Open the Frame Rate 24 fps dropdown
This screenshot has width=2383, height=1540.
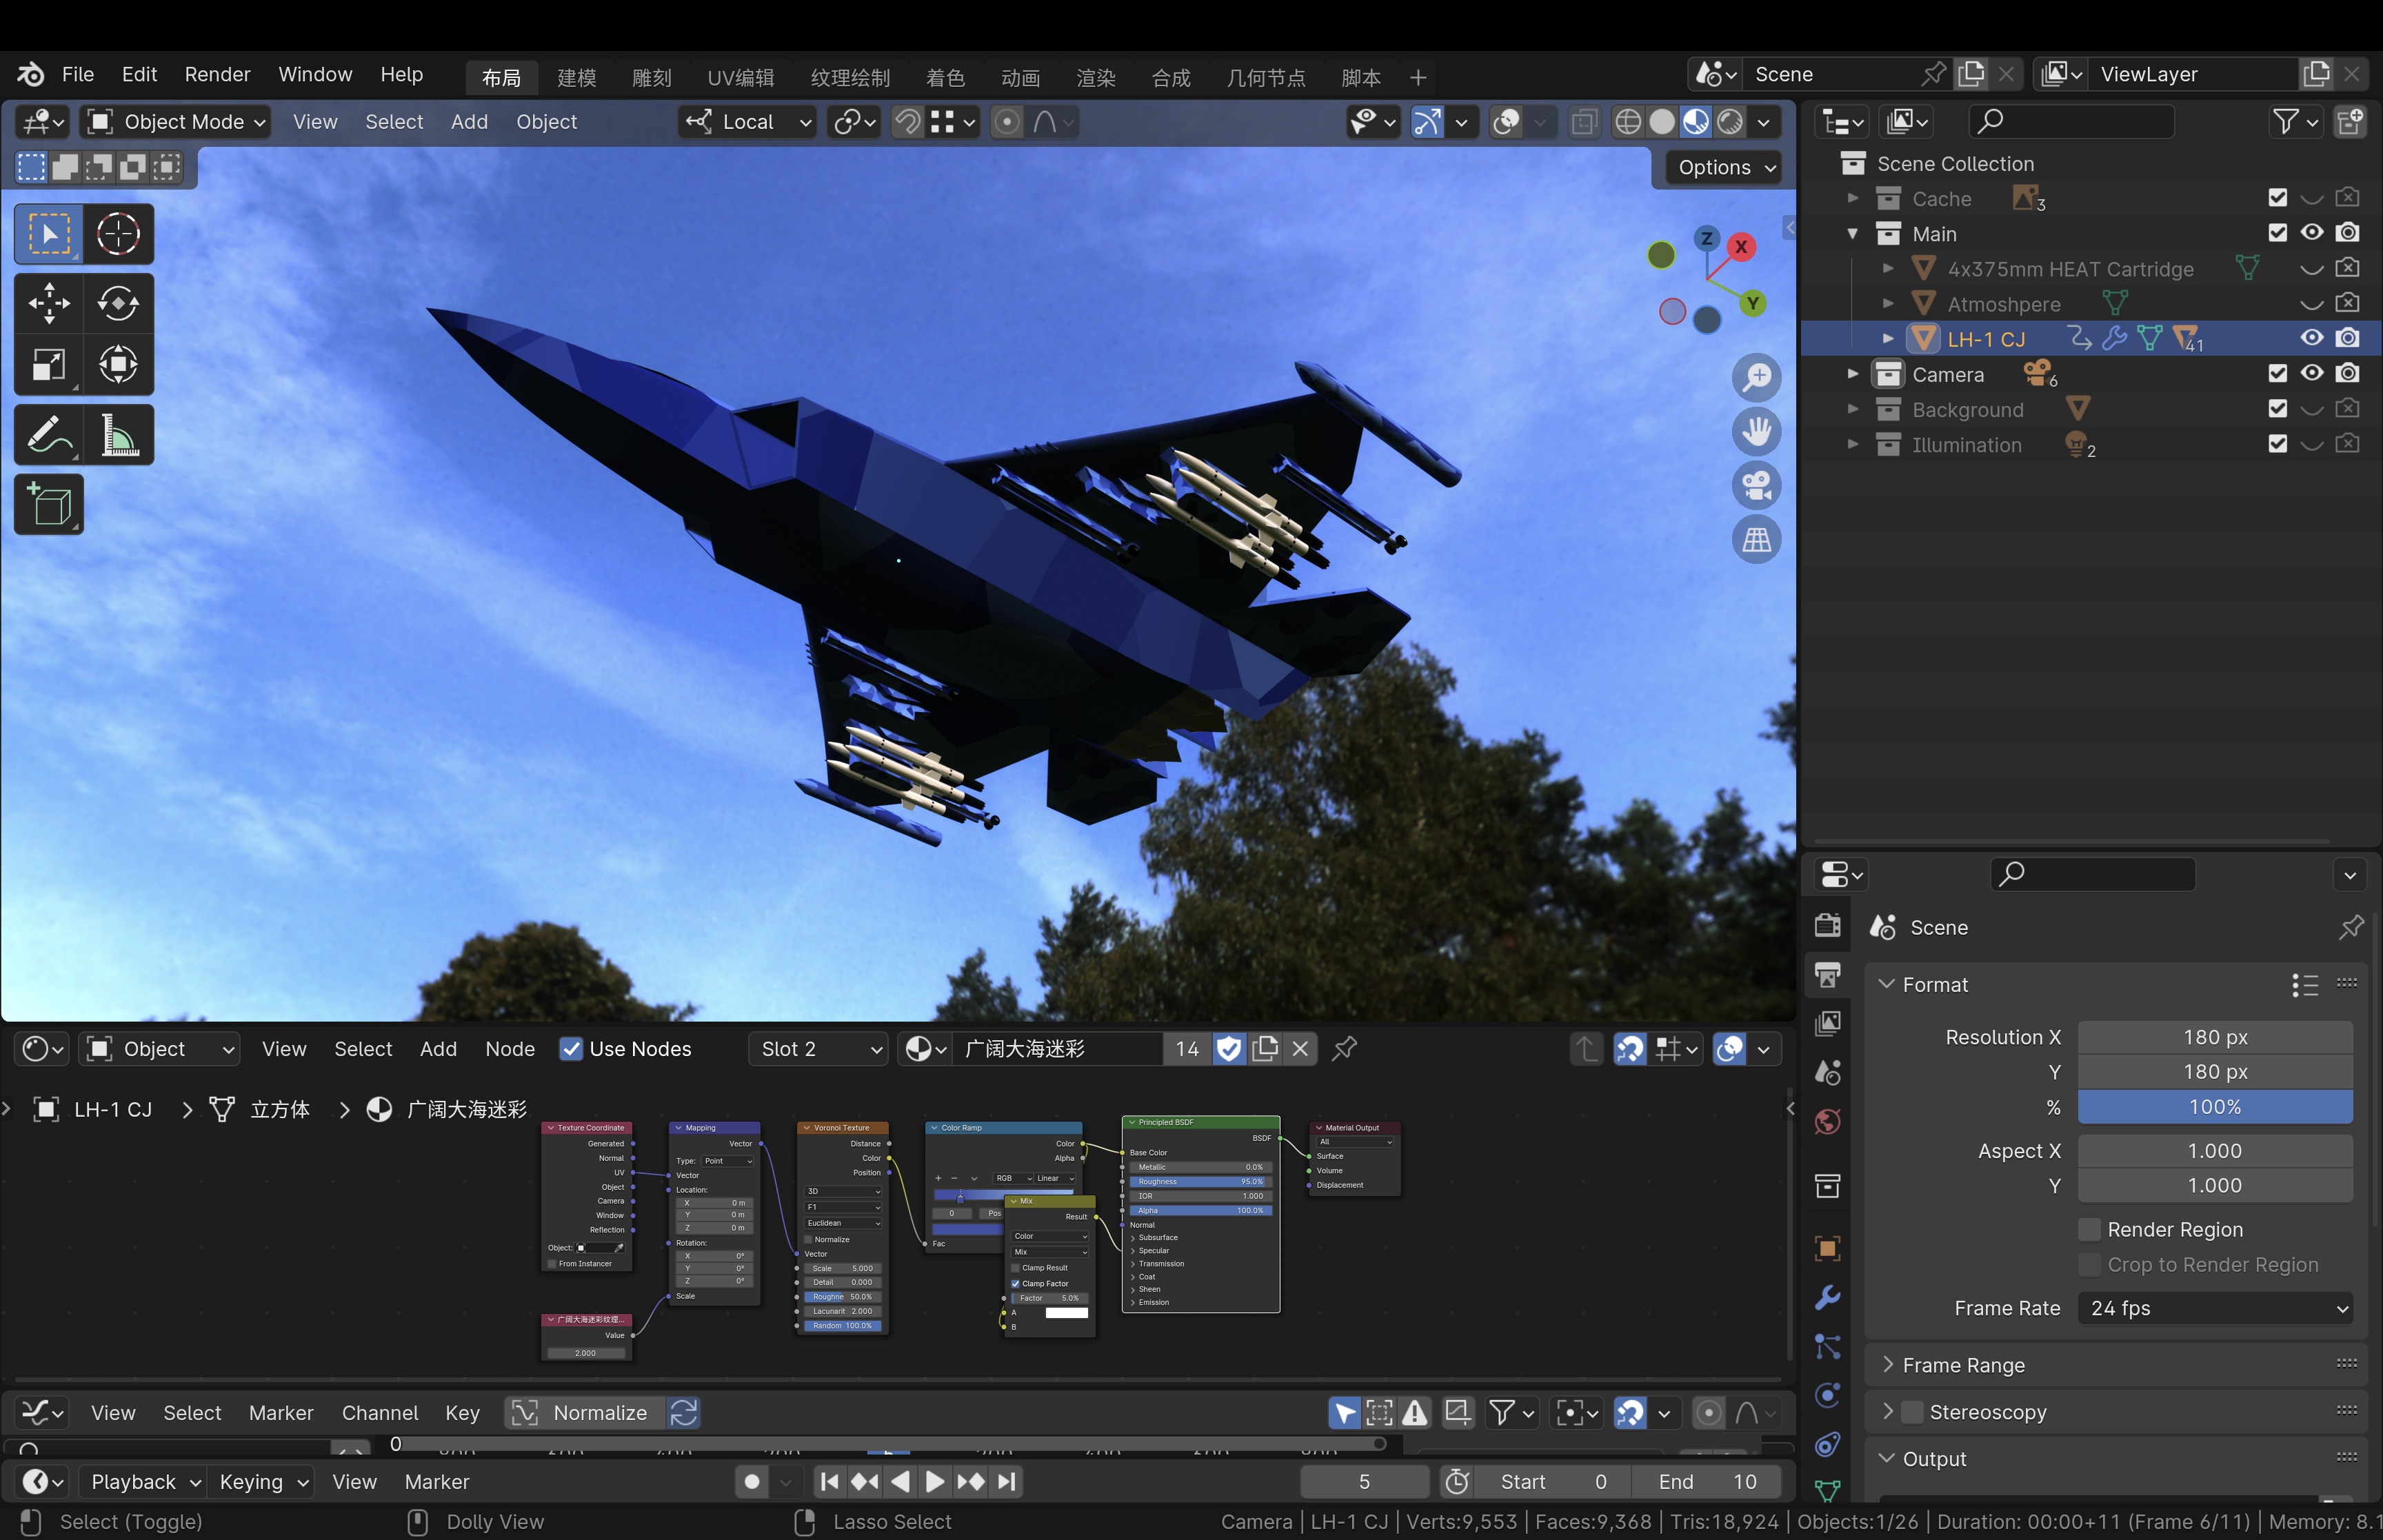point(2214,1308)
